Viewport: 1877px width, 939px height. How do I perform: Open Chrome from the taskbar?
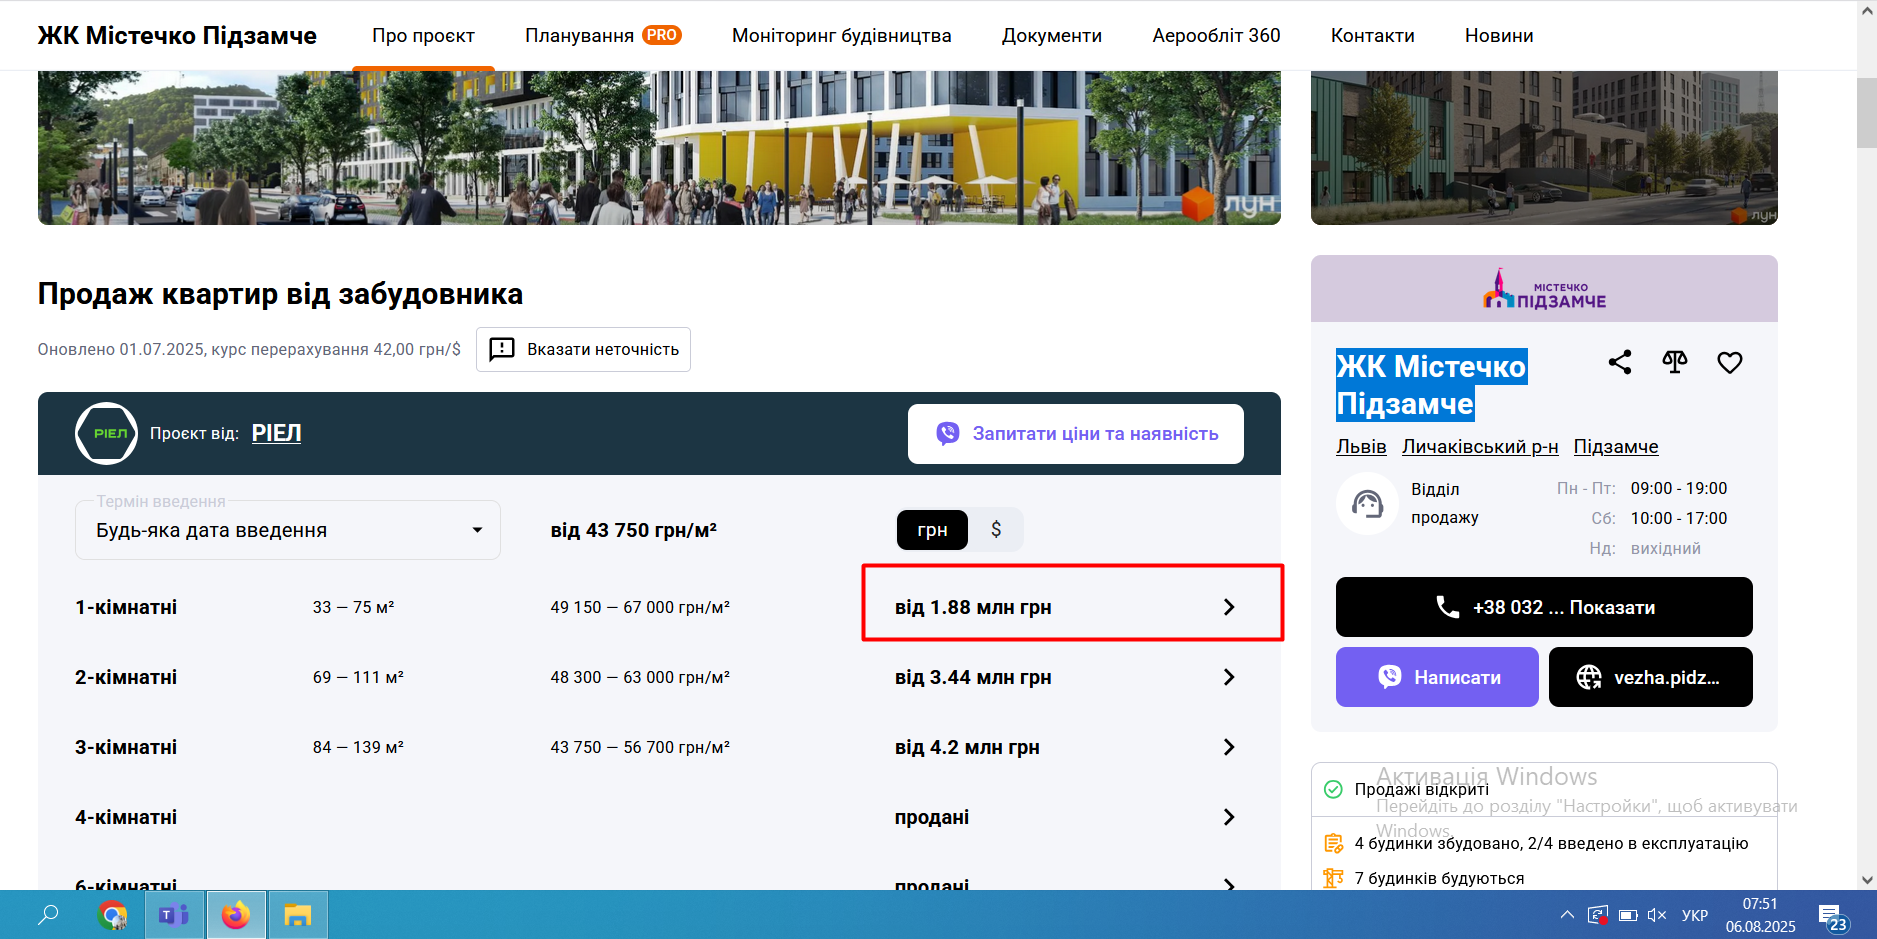point(113,915)
